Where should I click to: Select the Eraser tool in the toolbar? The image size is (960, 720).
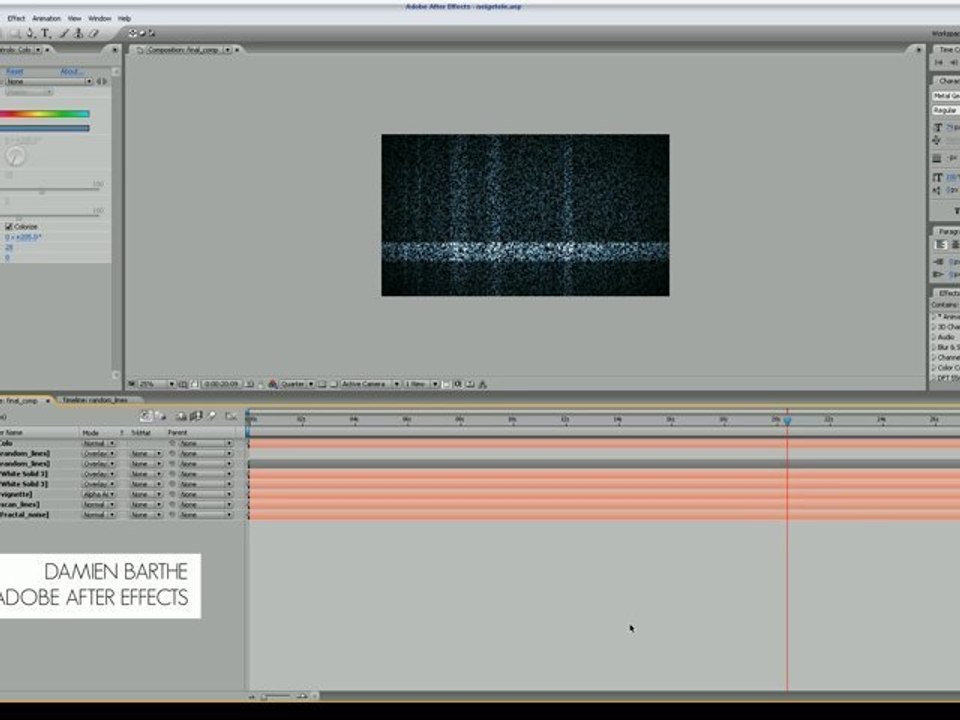point(94,34)
